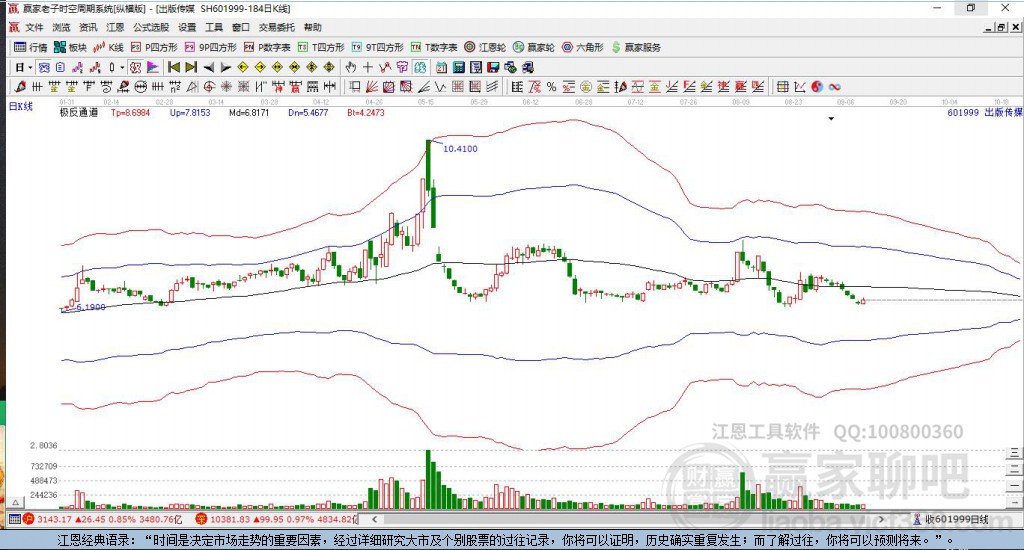This screenshot has height=550, width=1024.
Task: Open the calculator icon
Action: tap(458, 67)
